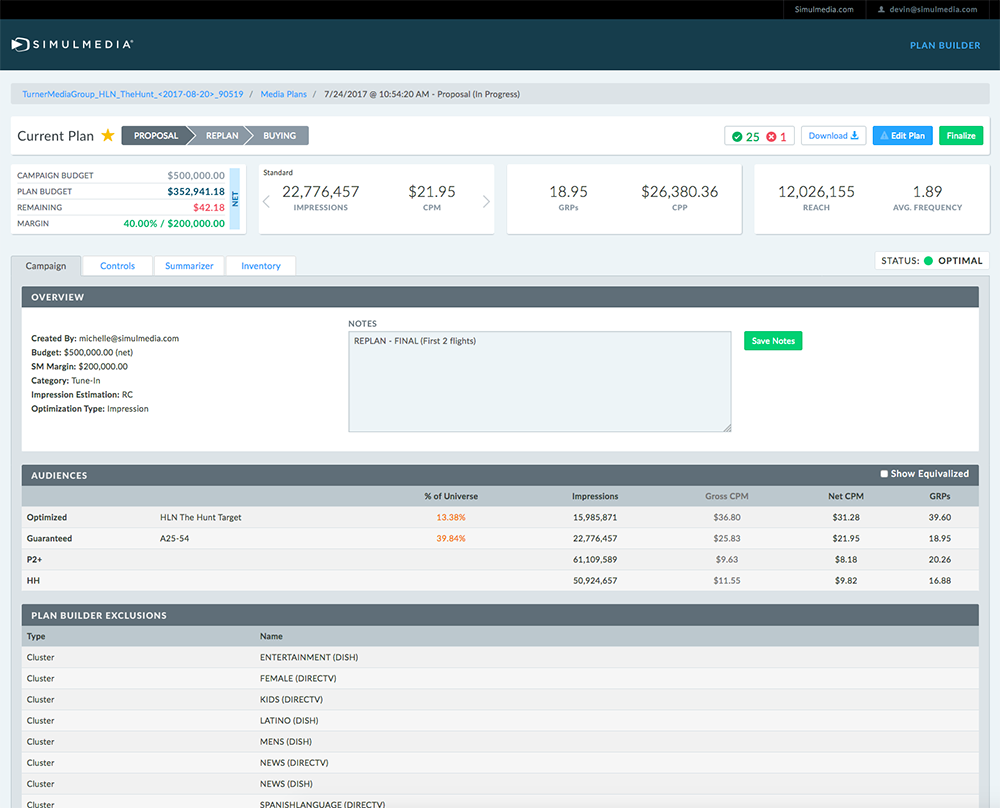The width and height of the screenshot is (1000, 808).
Task: Click the 22,776,457 impressions metric
Action: (x=320, y=191)
